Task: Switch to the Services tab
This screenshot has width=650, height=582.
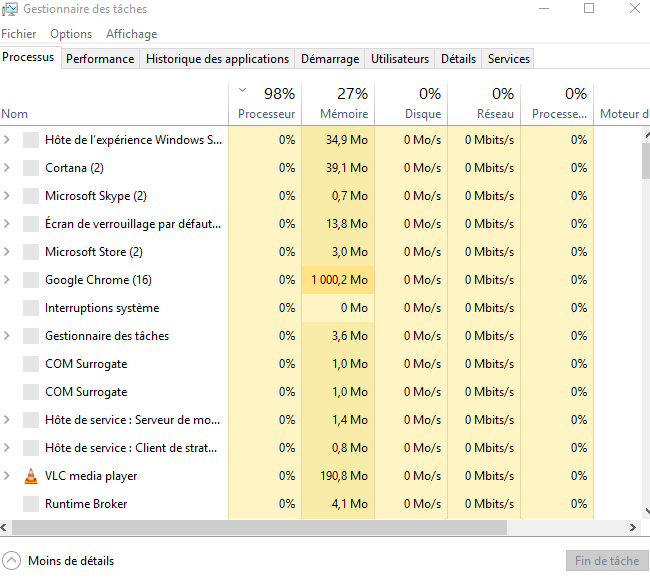Action: coord(509,59)
